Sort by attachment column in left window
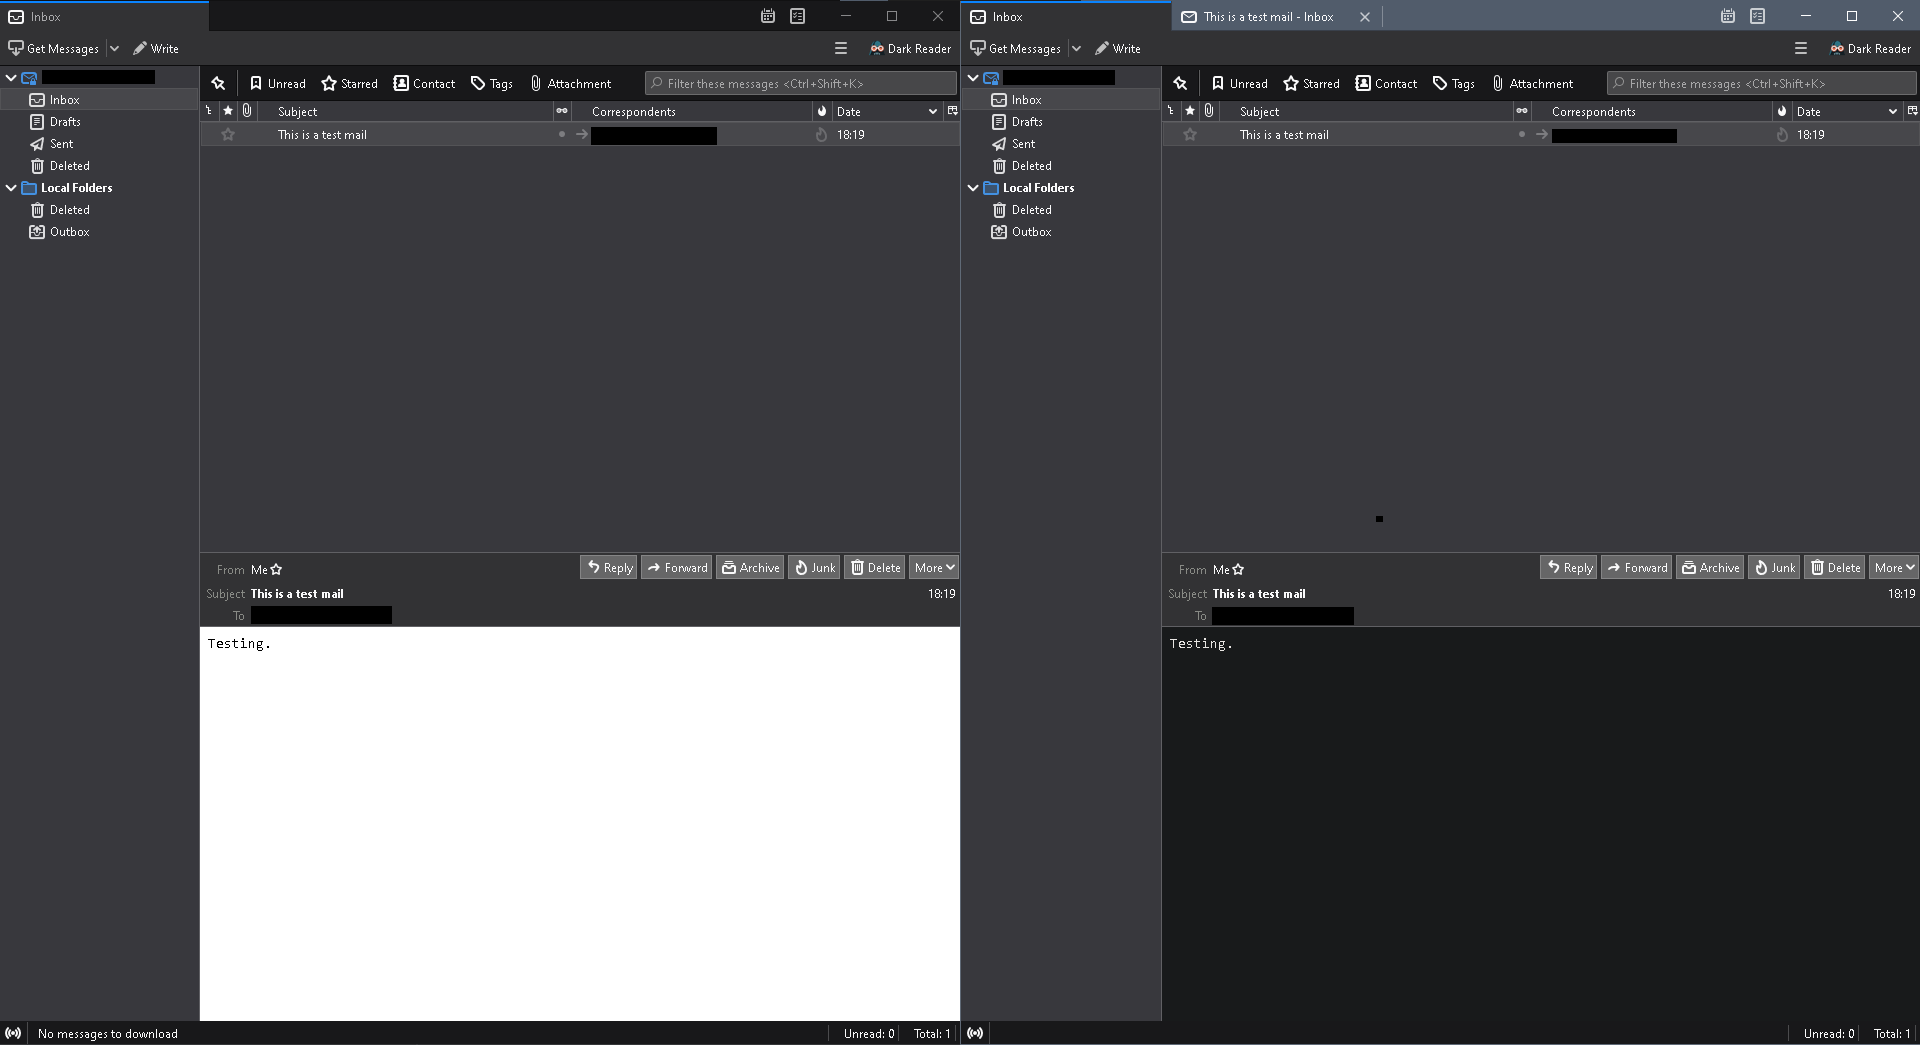Screen dimensions: 1920x1045 tap(247, 111)
